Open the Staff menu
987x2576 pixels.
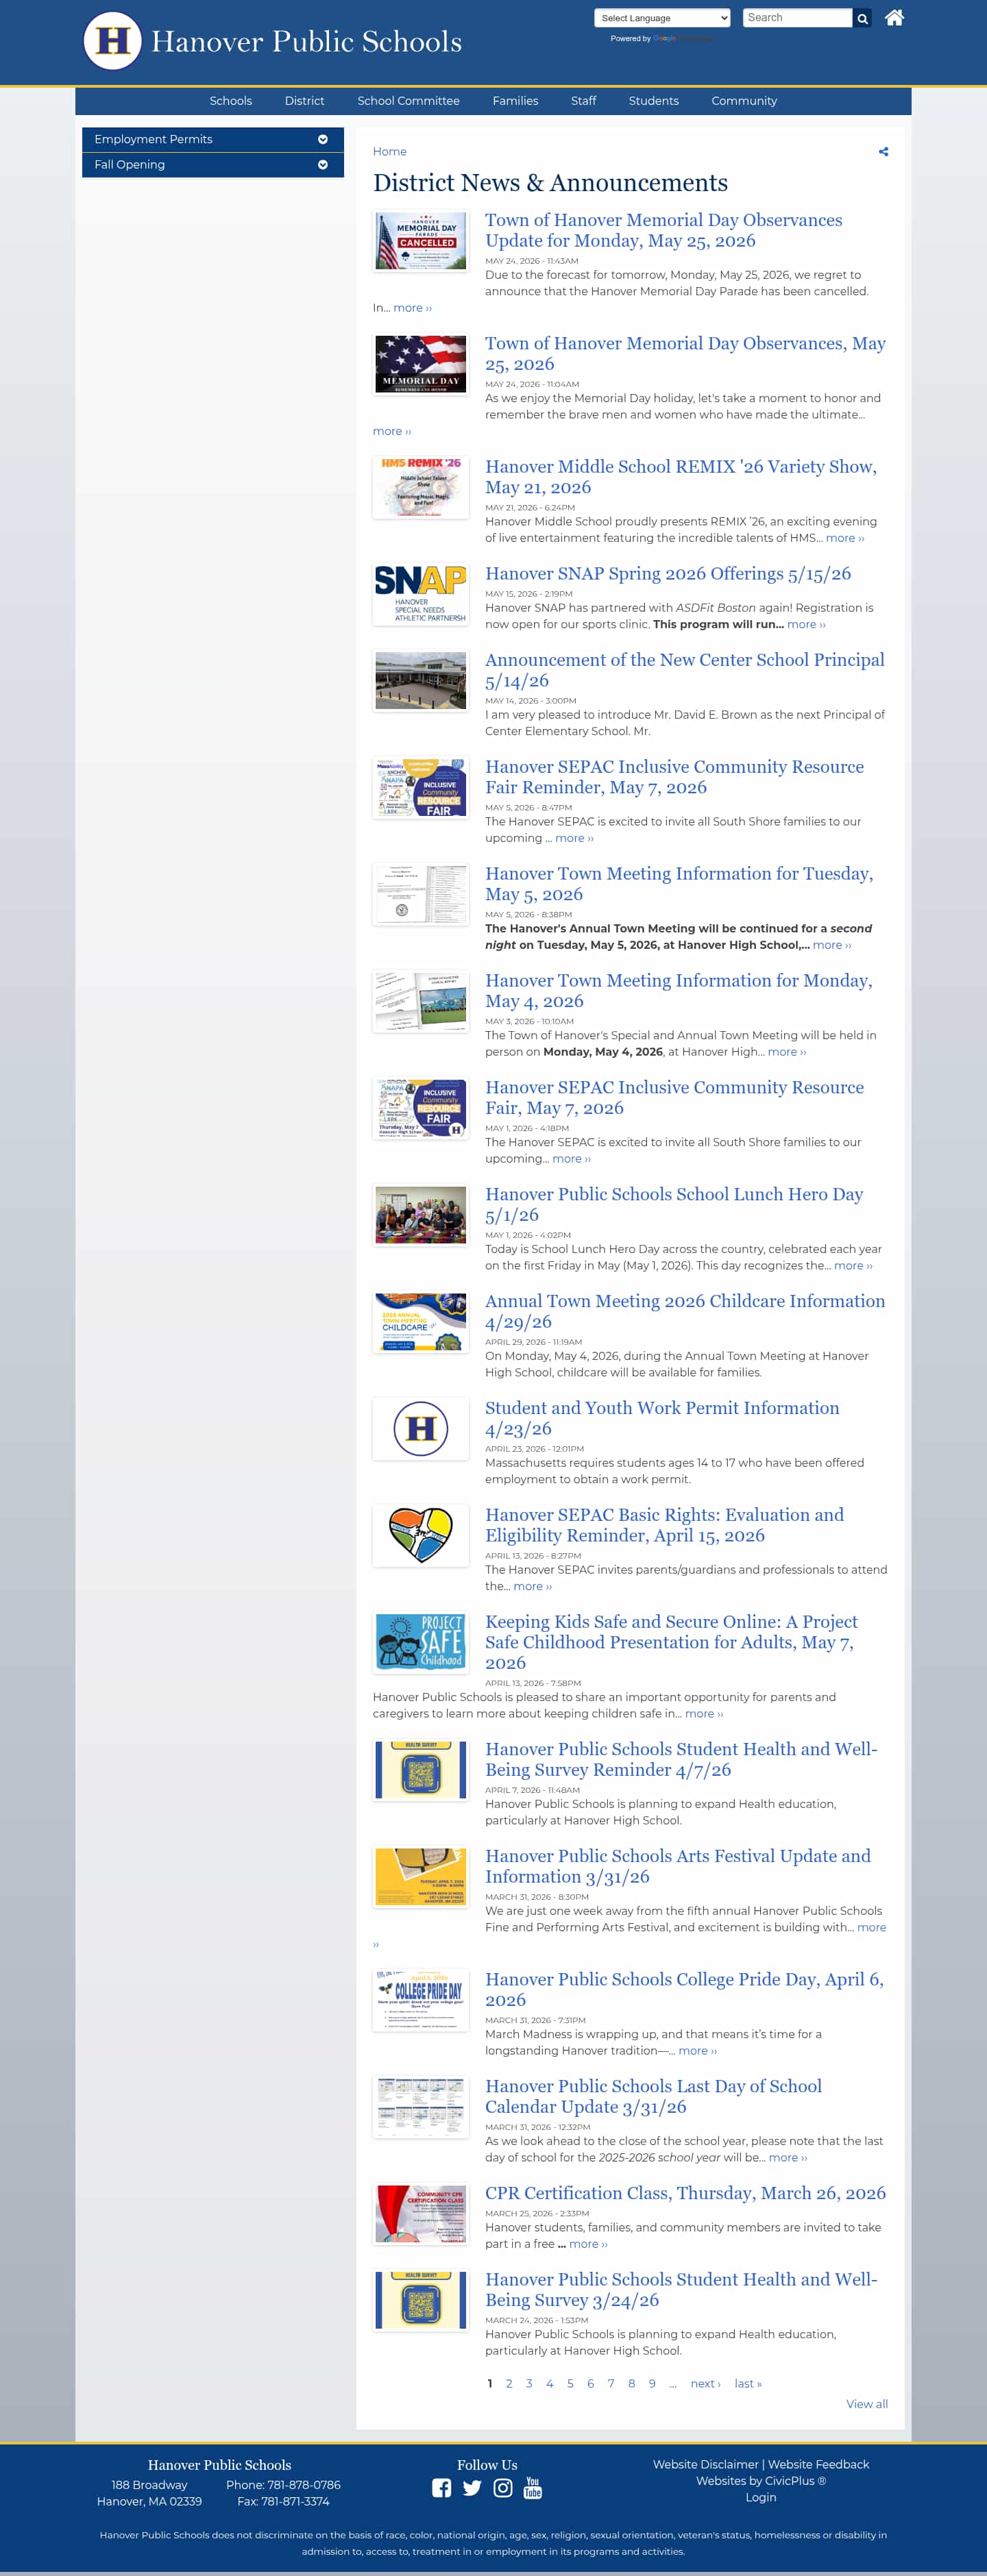pos(583,101)
